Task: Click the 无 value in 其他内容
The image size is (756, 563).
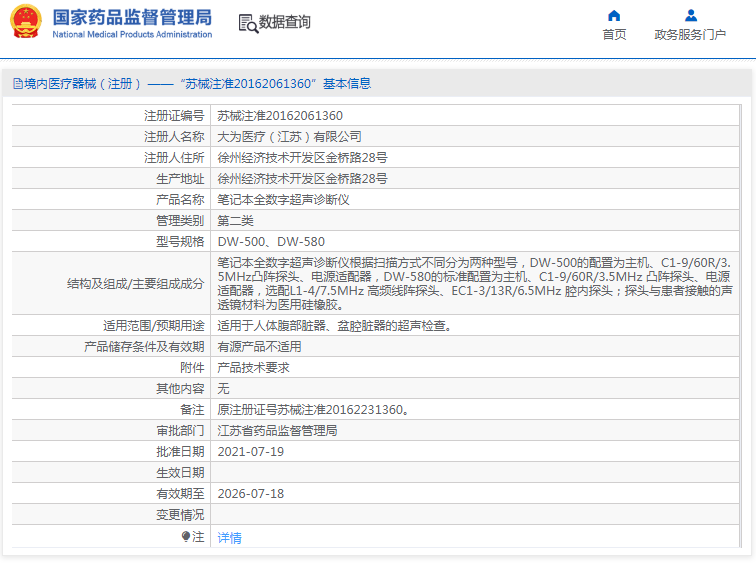Action: (x=223, y=389)
